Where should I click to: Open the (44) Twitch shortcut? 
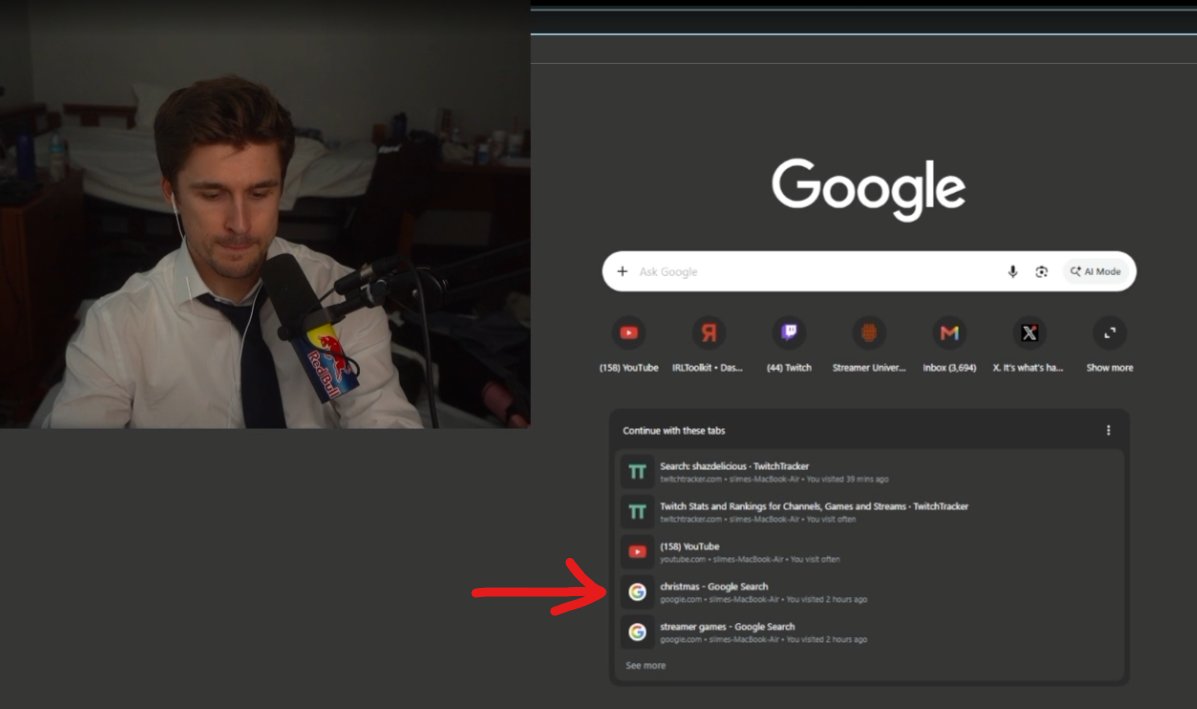789,345
